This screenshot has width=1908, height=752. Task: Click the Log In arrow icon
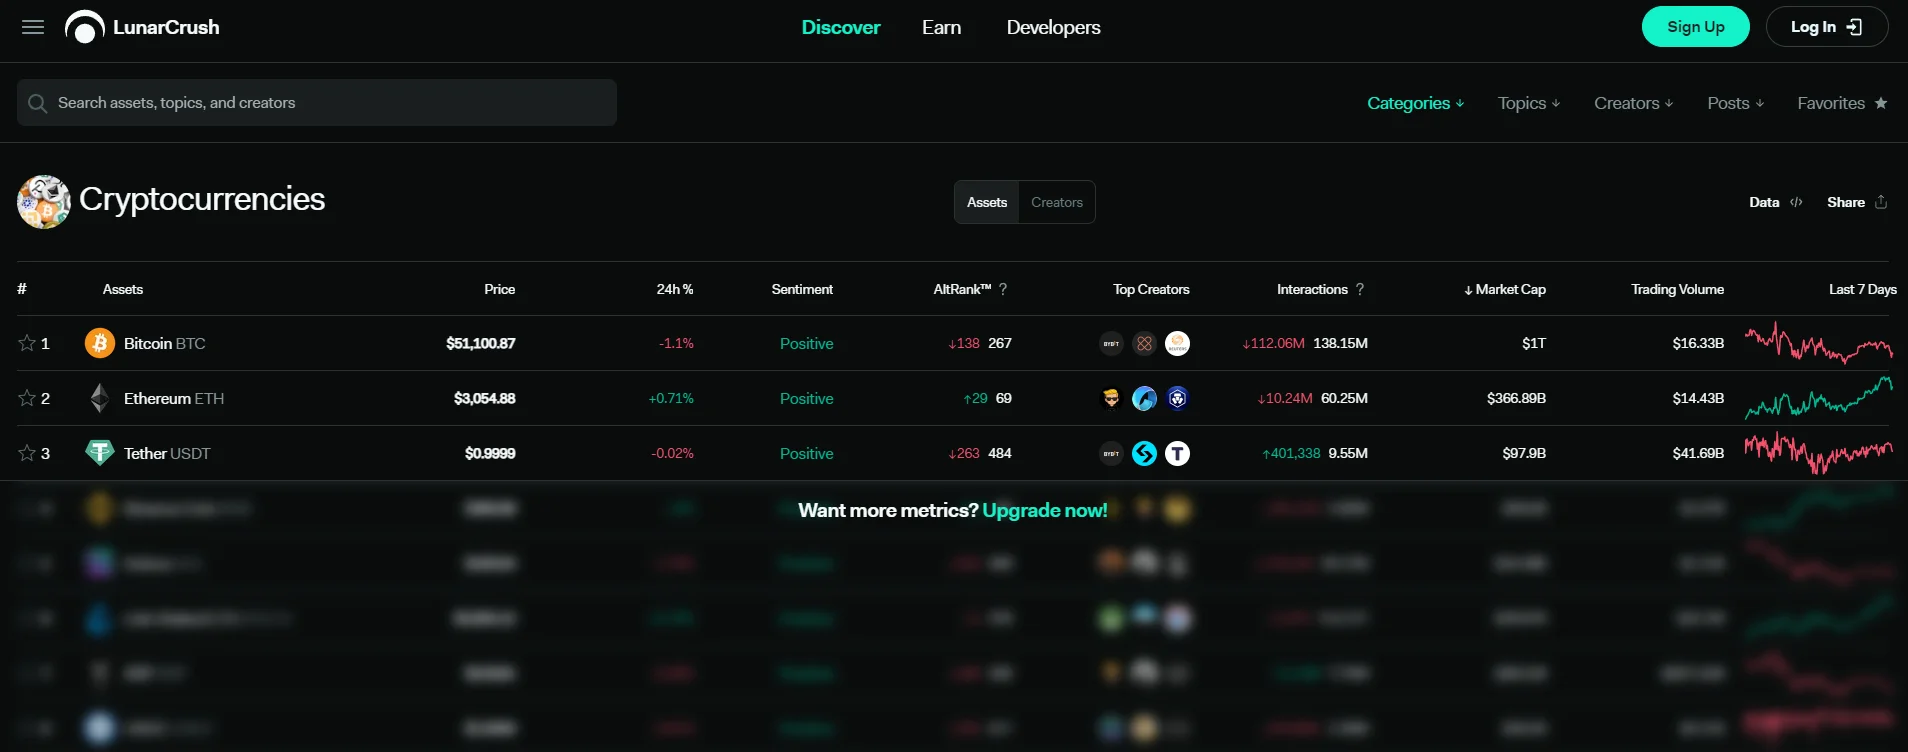point(1854,27)
